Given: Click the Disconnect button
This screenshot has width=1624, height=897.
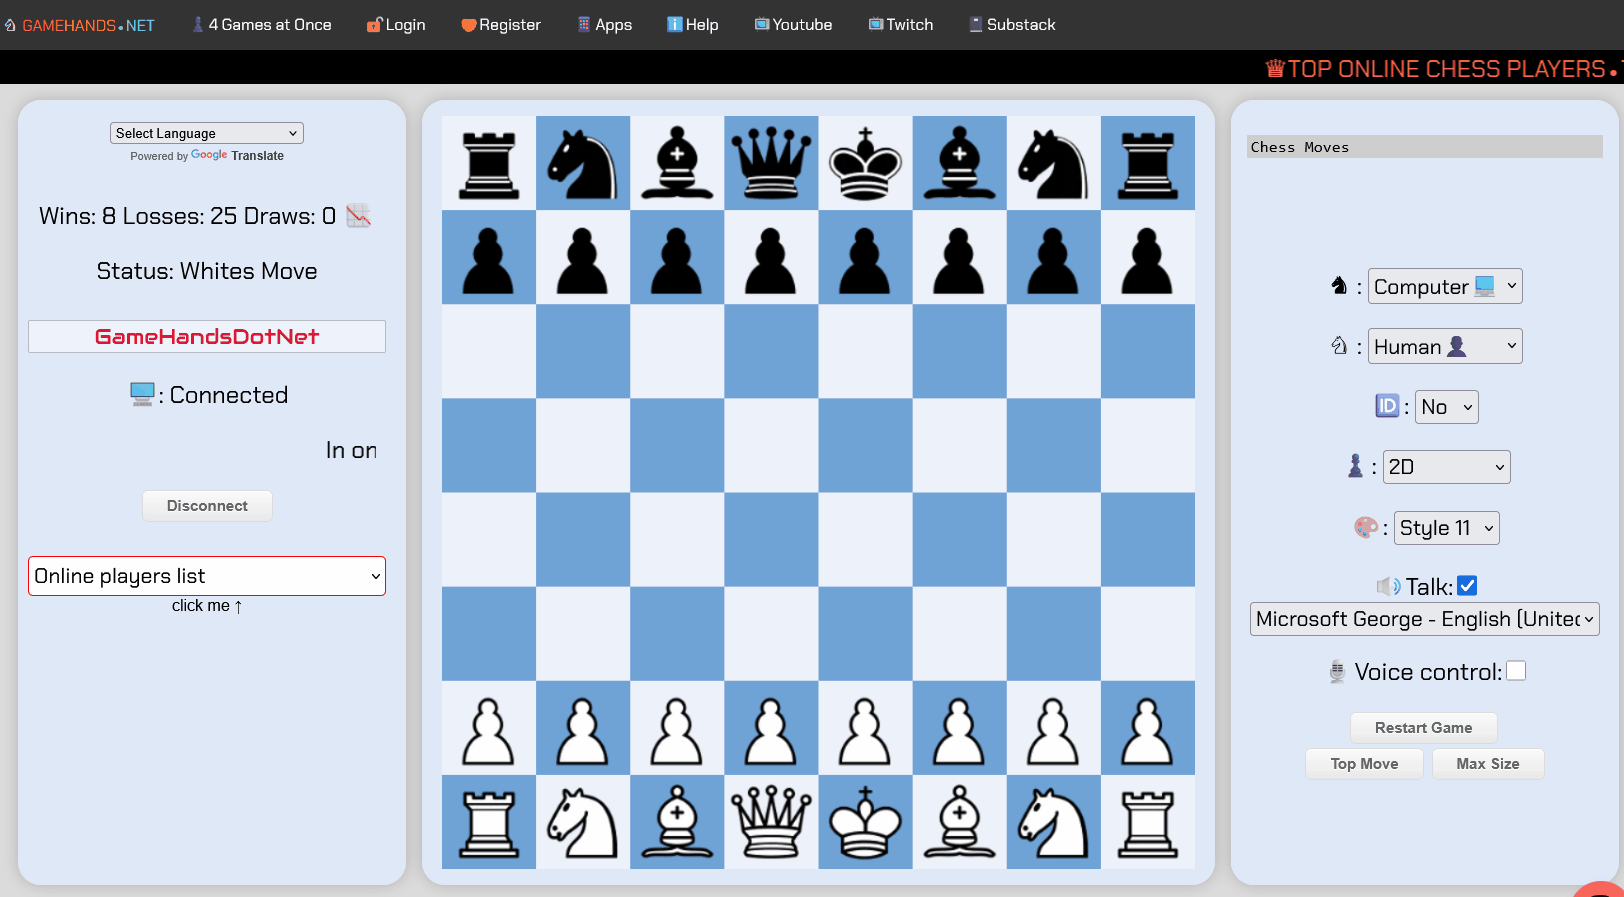Looking at the screenshot, I should click(x=207, y=506).
